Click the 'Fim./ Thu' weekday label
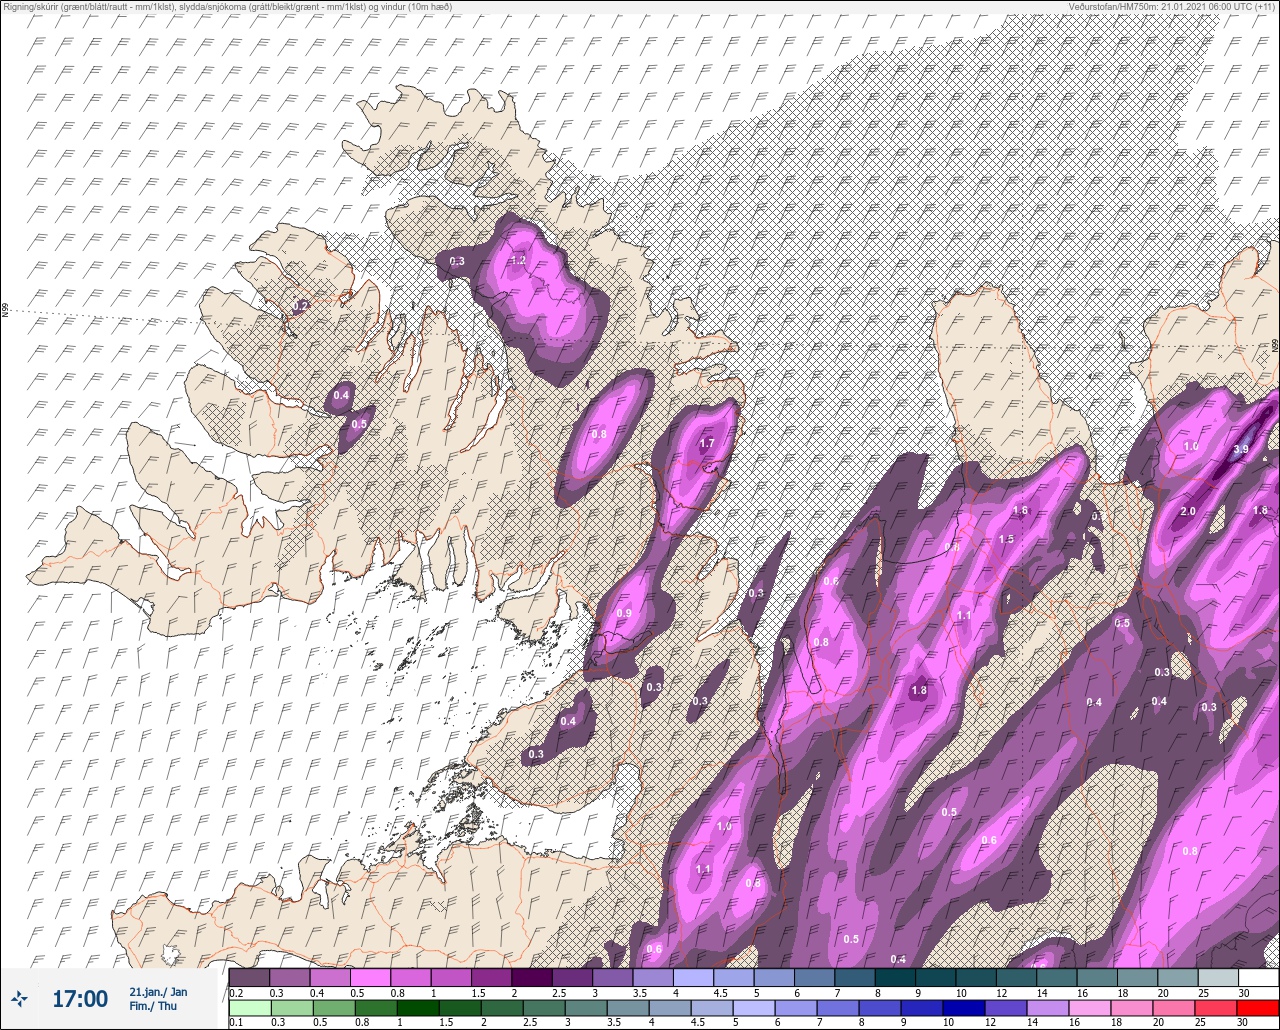Viewport: 1280px width, 1030px height. tap(153, 1006)
